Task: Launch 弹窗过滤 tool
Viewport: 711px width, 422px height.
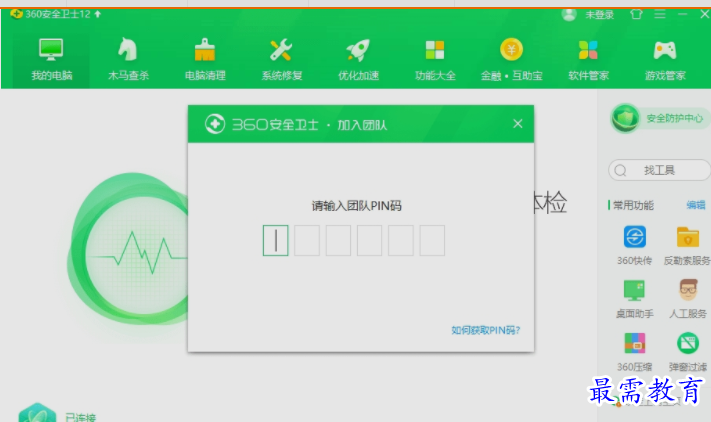Action: pyautogui.click(x=687, y=352)
